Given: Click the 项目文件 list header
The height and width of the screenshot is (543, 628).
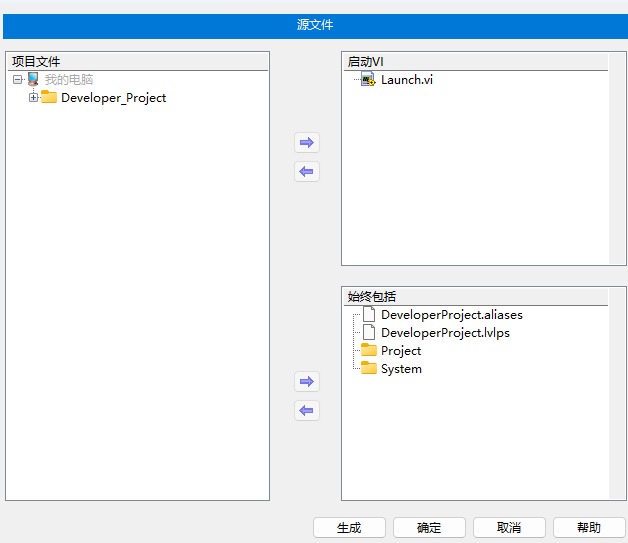Looking at the screenshot, I should tap(138, 62).
